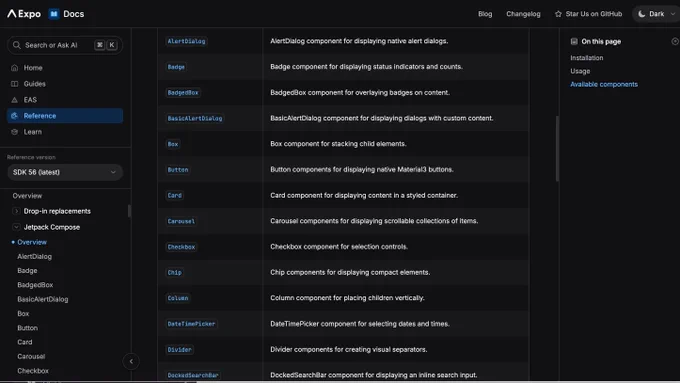Open Checkbox in the sidebar
The image size is (680, 383).
pos(33,371)
